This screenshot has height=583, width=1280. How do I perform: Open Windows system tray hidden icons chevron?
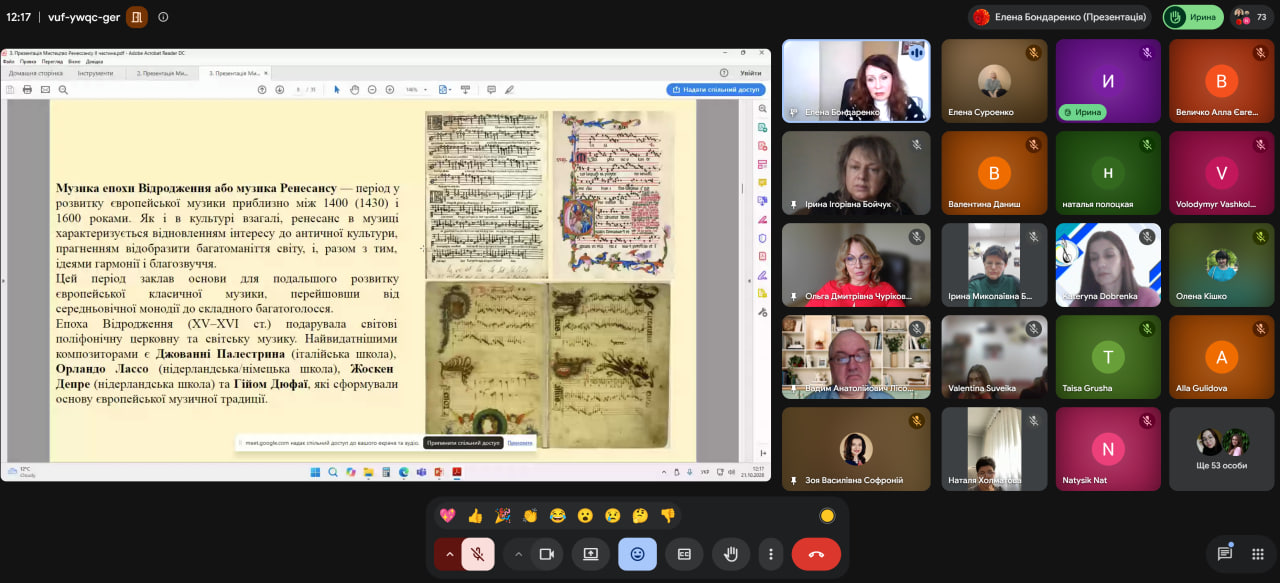(x=663, y=471)
